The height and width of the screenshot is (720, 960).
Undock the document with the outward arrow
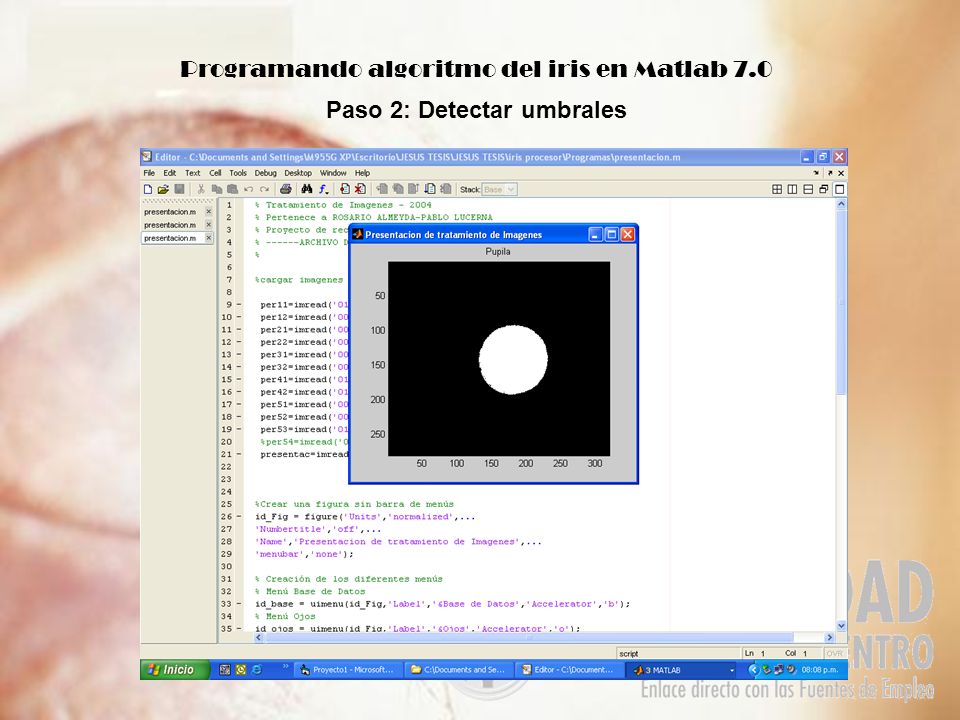830,173
